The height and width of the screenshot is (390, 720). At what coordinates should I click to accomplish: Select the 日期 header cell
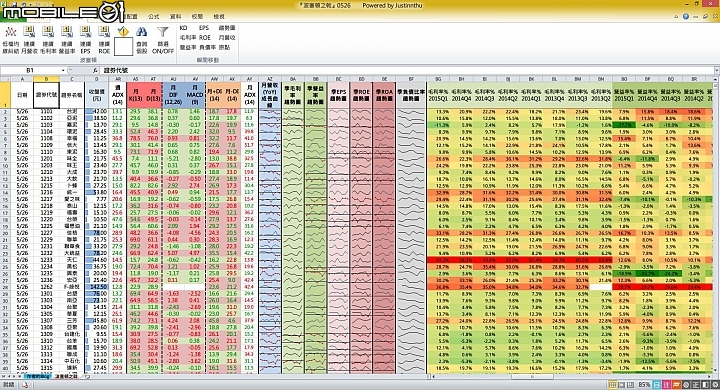22,95
